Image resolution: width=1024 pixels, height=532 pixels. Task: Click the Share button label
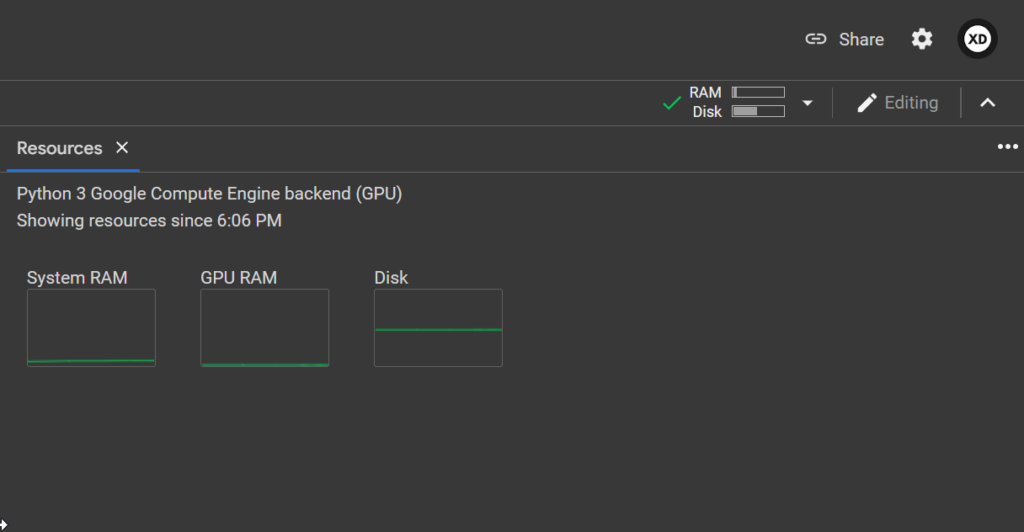(x=861, y=39)
